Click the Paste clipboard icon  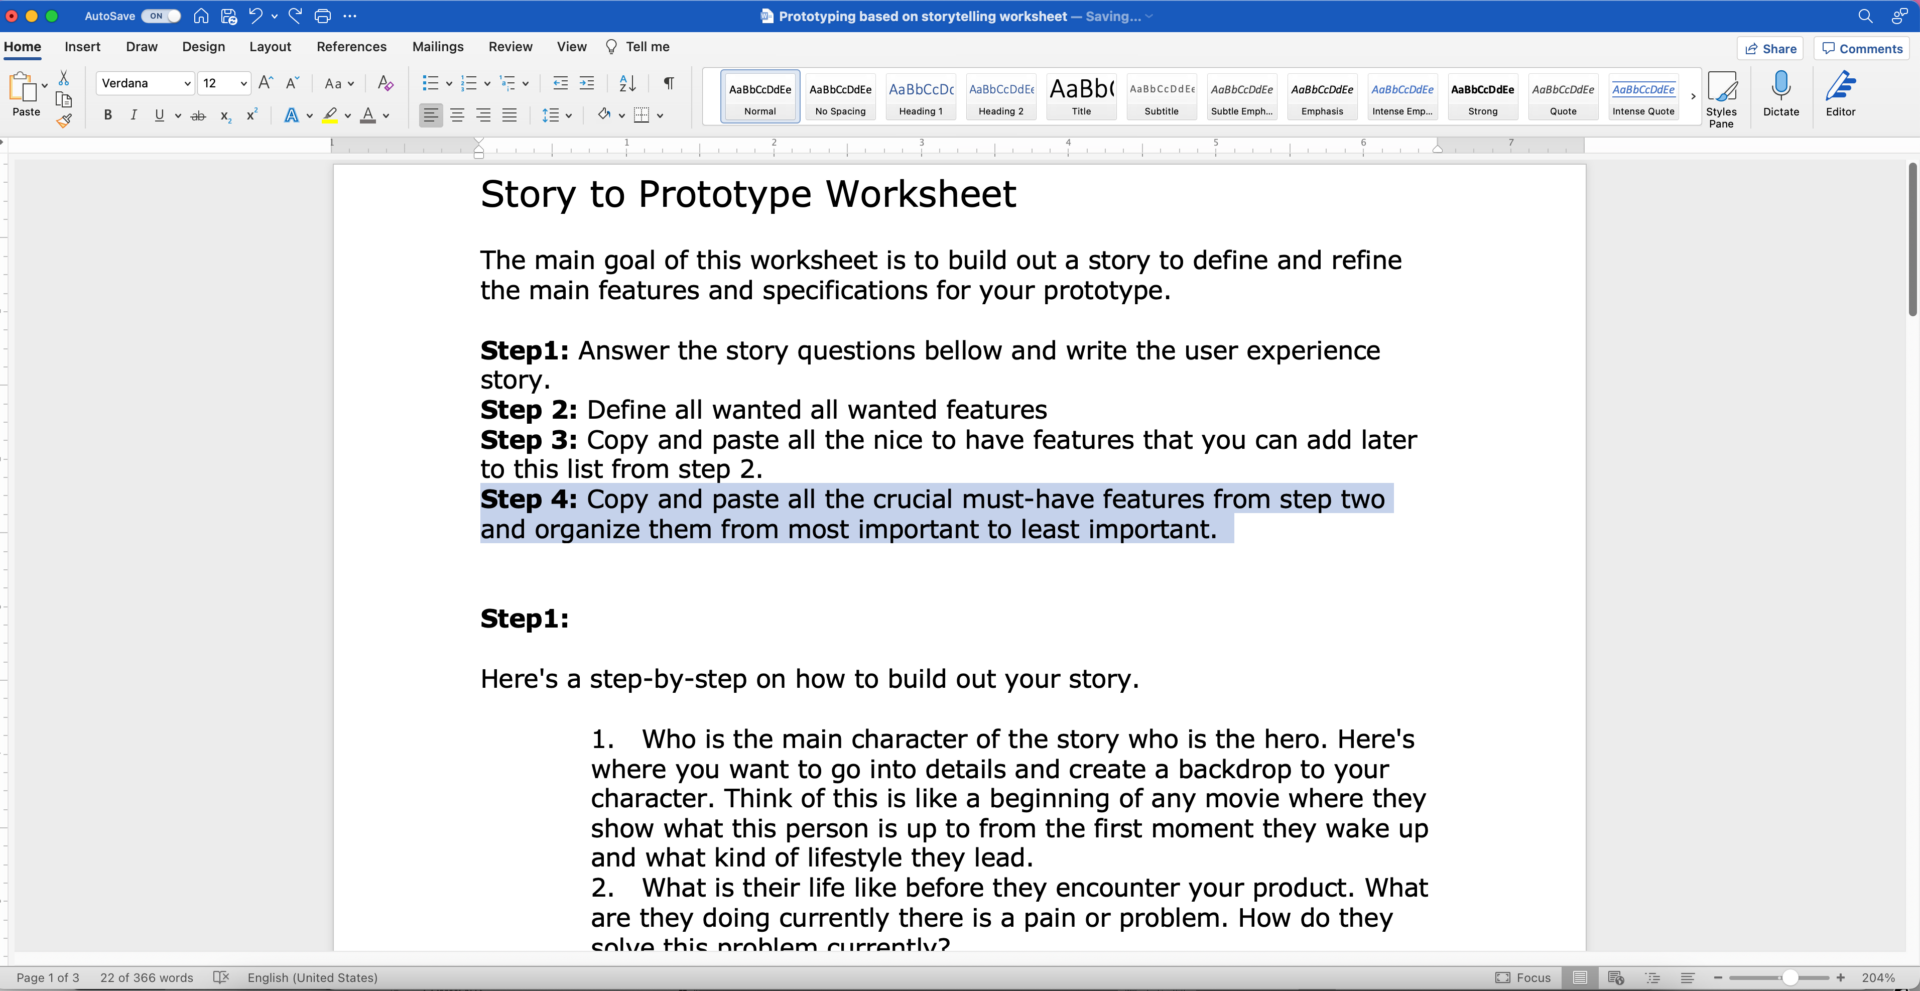point(22,87)
